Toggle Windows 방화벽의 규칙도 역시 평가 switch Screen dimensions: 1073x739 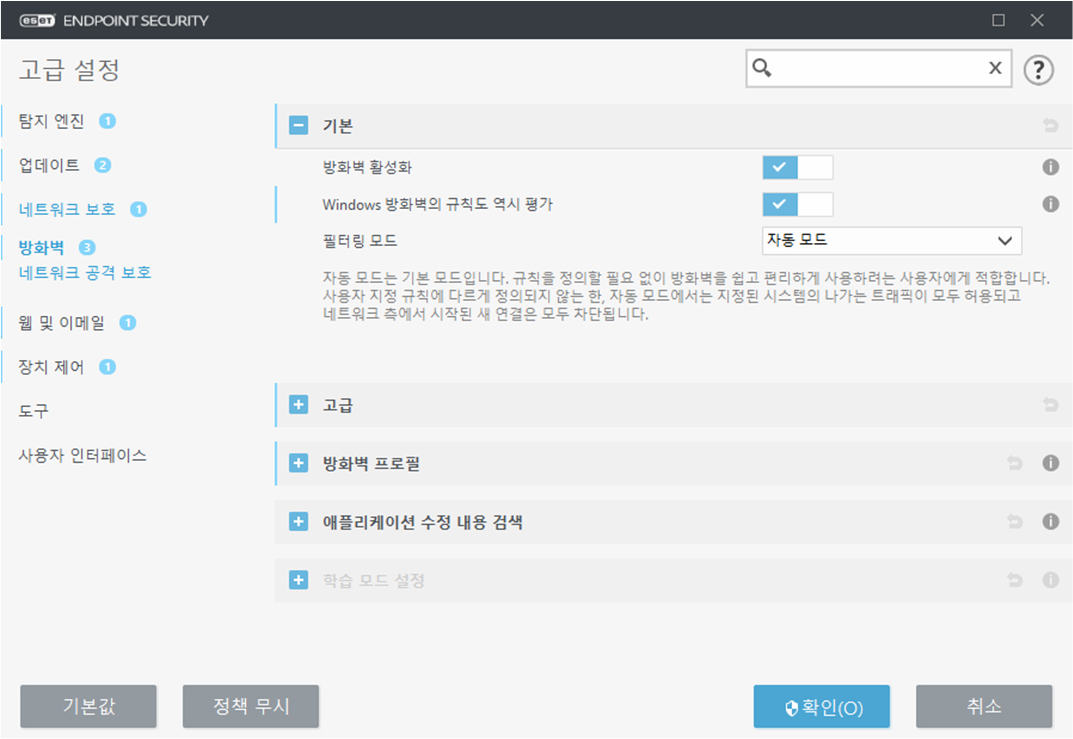[797, 204]
